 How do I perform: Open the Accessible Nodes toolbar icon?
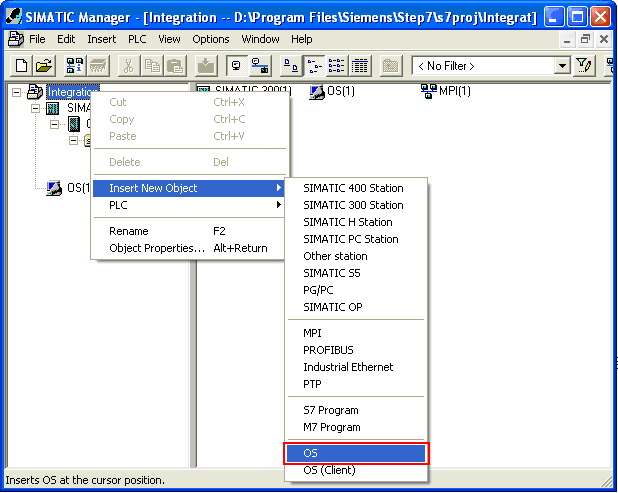[x=74, y=65]
